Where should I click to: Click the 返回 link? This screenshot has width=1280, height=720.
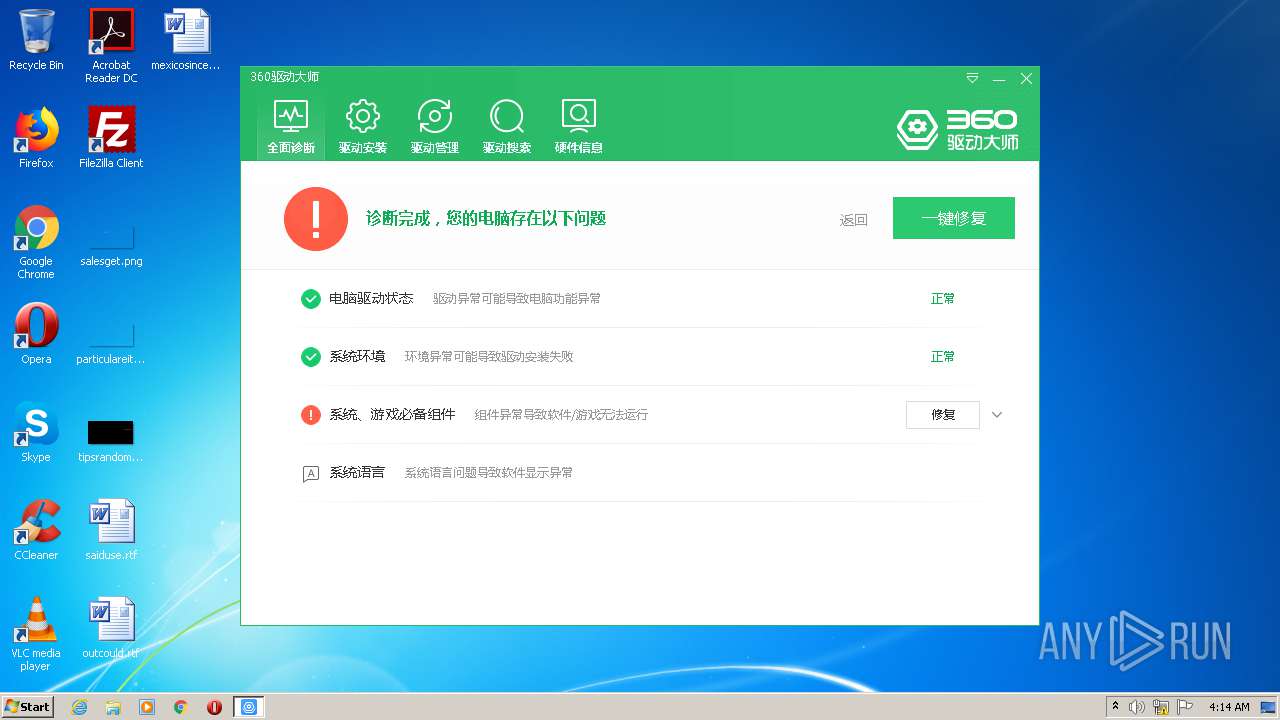click(854, 220)
